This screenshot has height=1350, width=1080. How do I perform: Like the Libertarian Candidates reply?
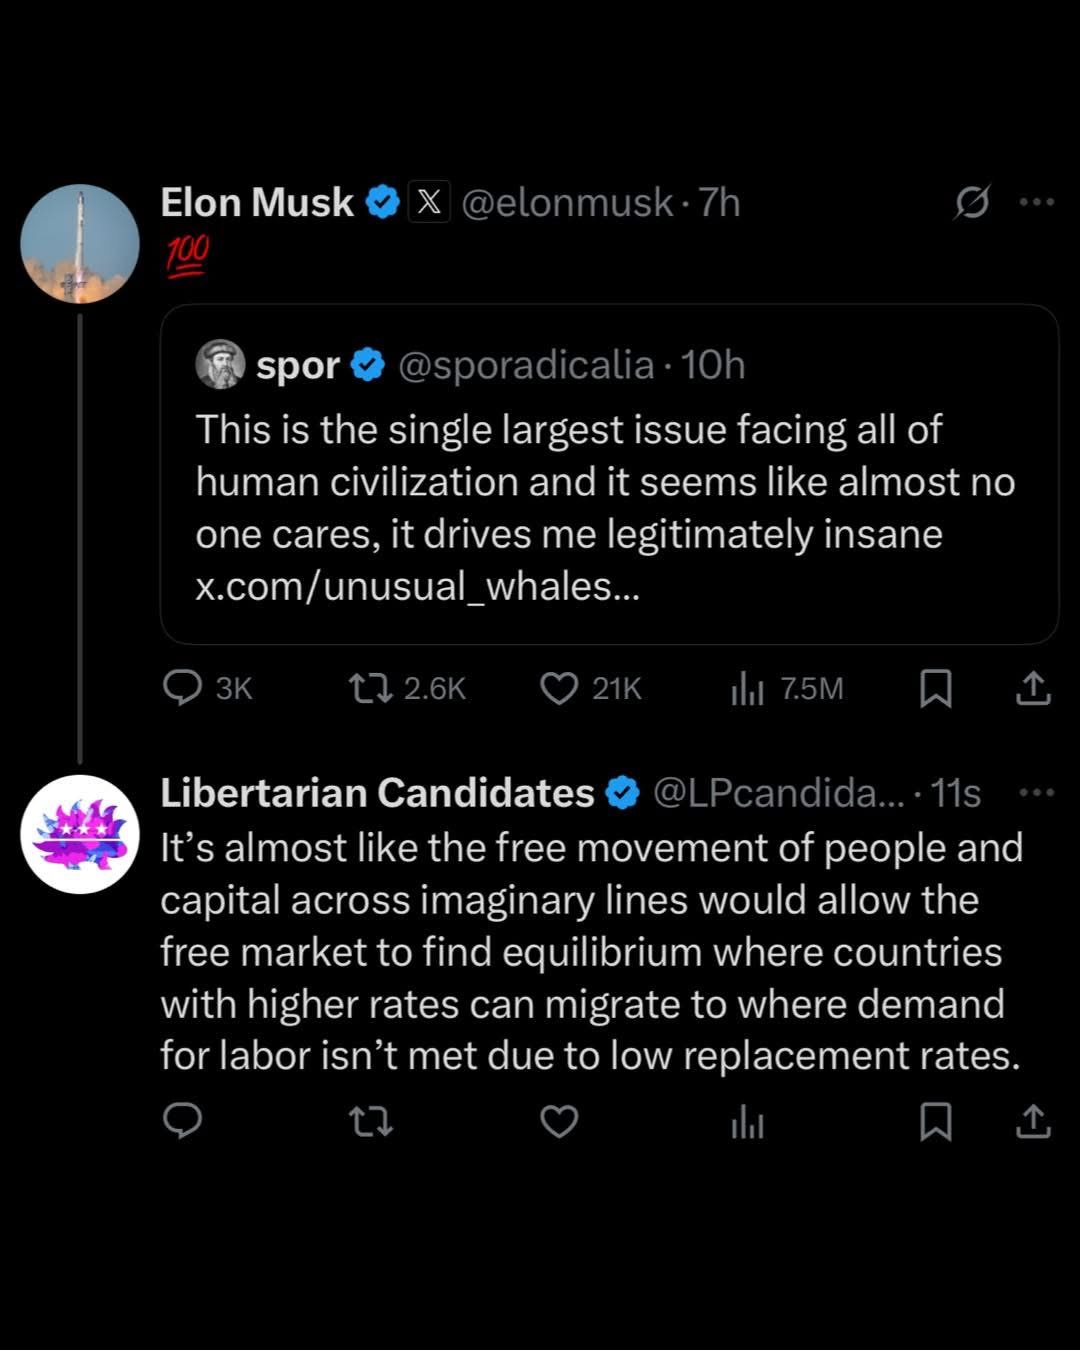click(559, 1122)
